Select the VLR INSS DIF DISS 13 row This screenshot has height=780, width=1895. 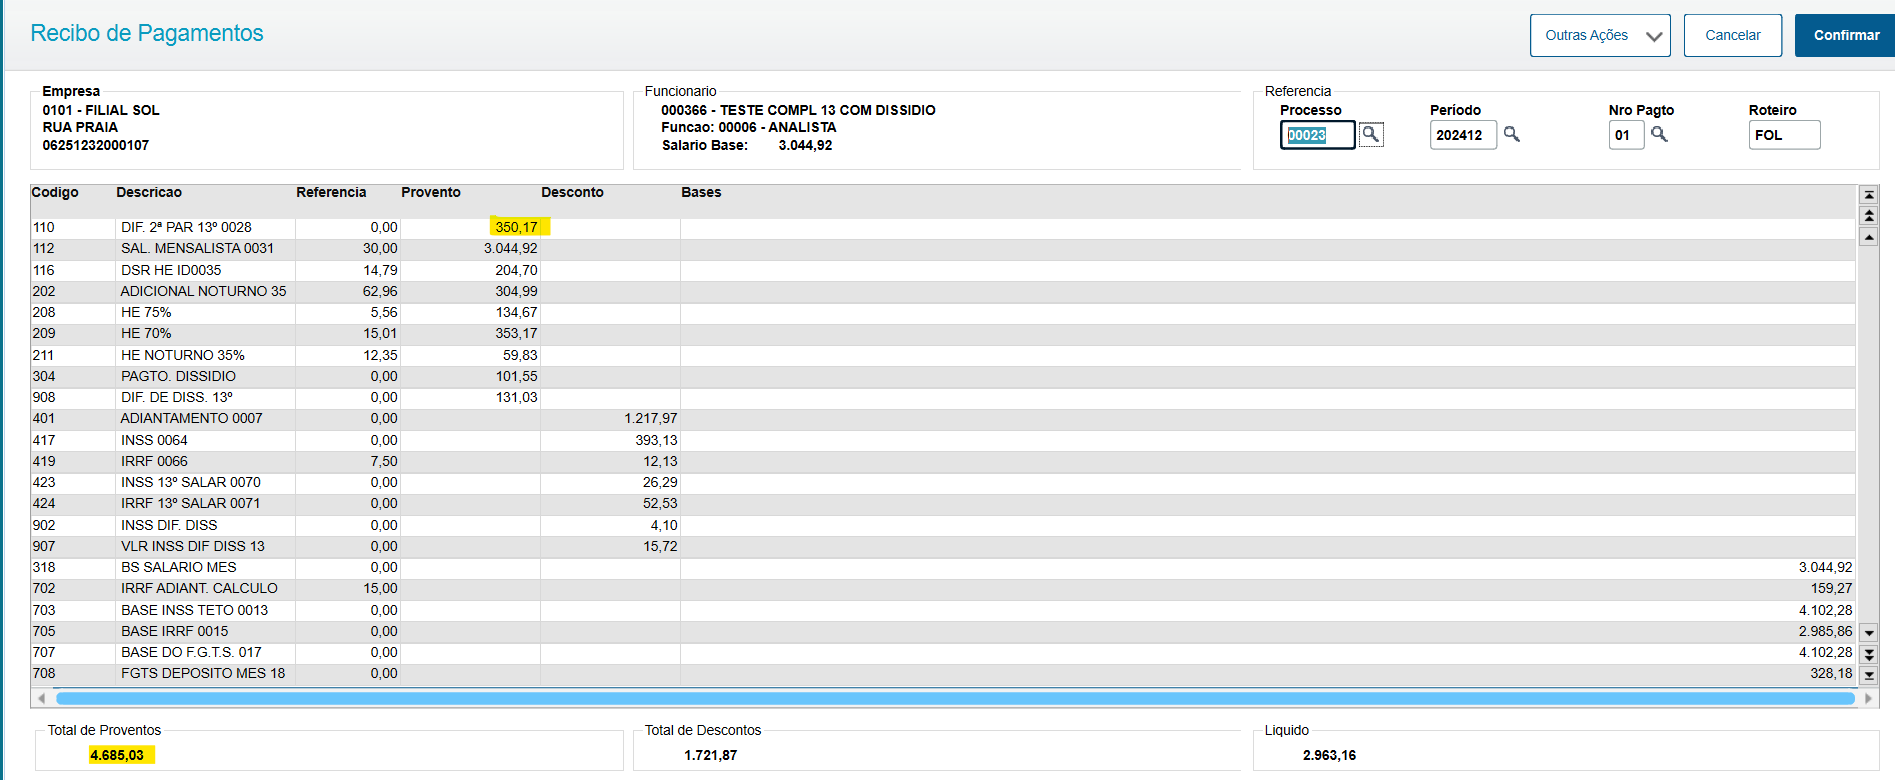click(x=942, y=546)
